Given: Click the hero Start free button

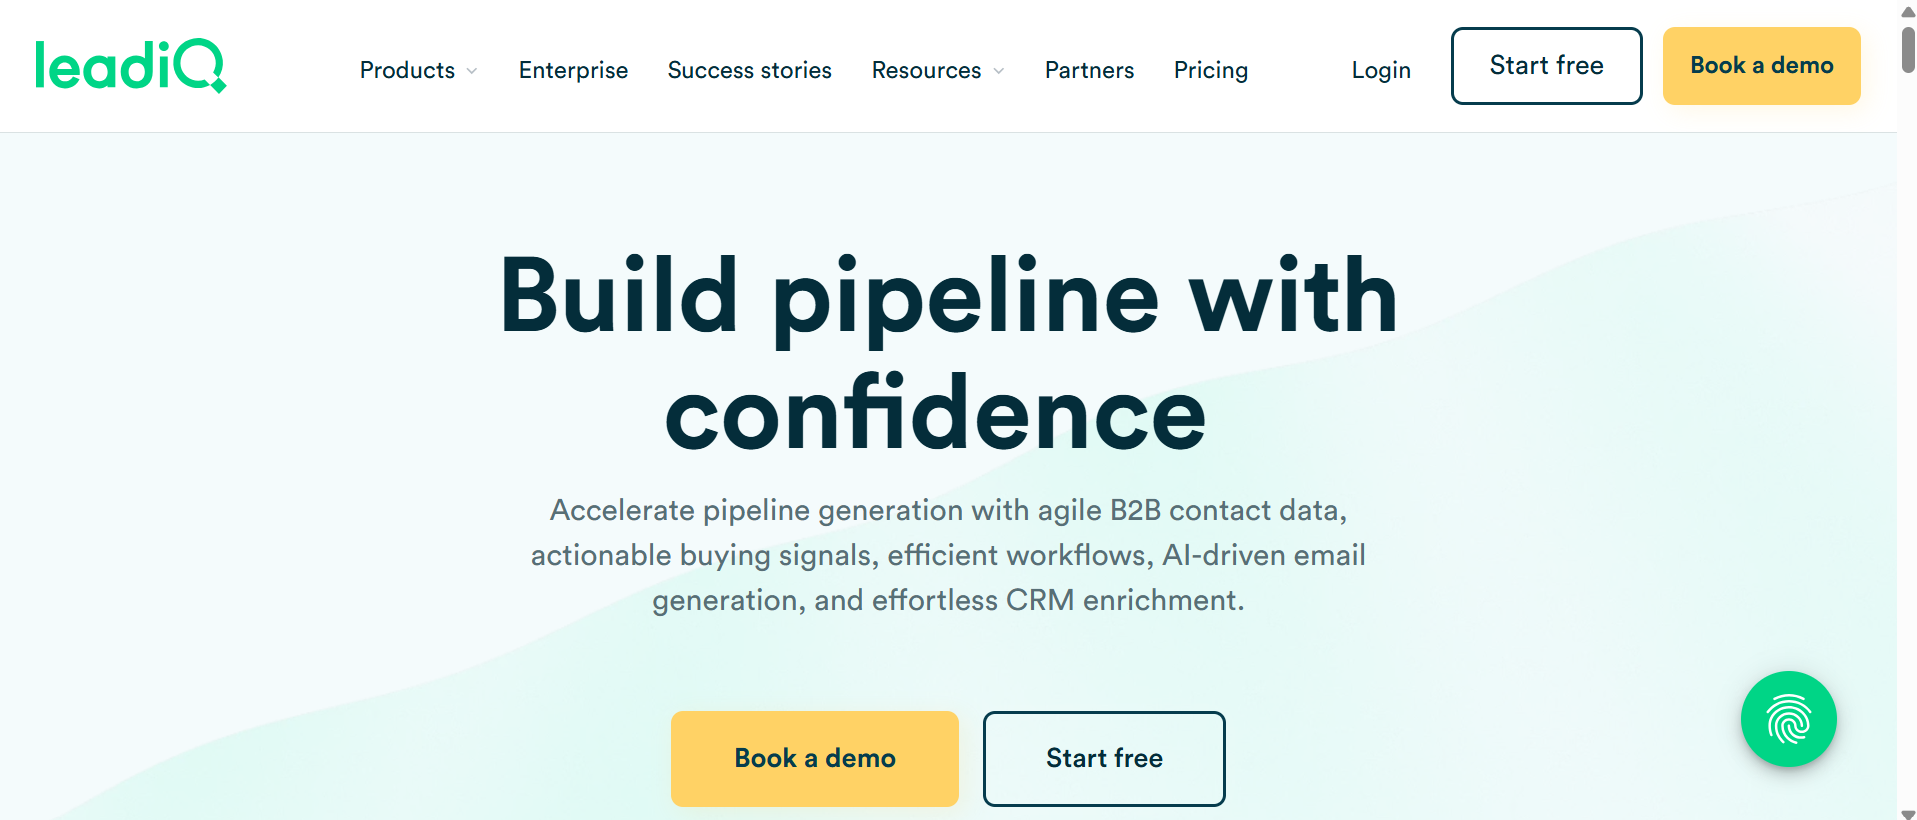Looking at the screenshot, I should [1104, 758].
